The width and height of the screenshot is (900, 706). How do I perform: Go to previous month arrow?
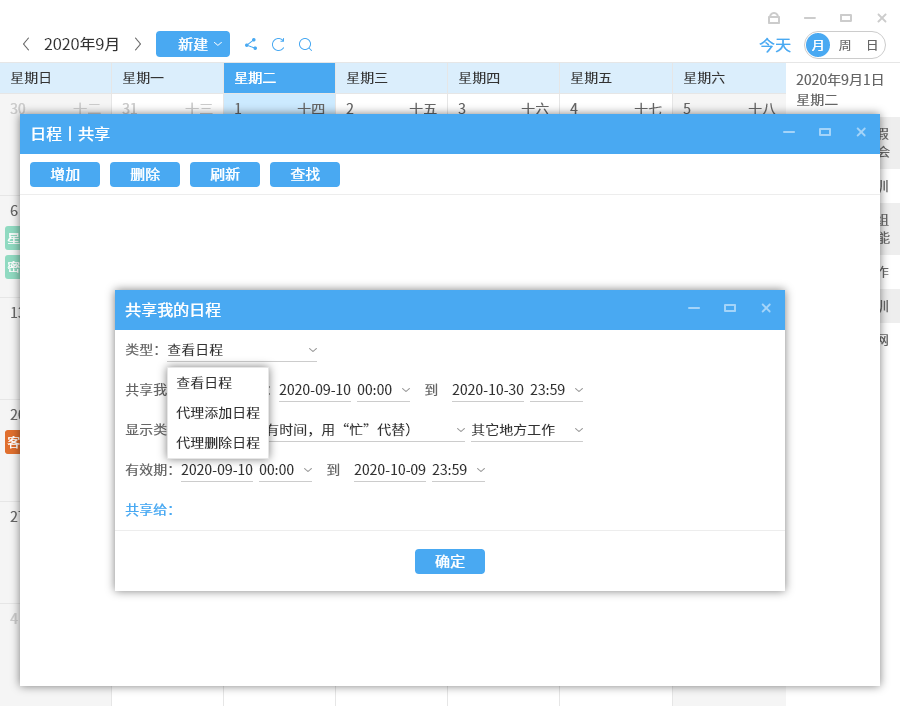(x=26, y=44)
